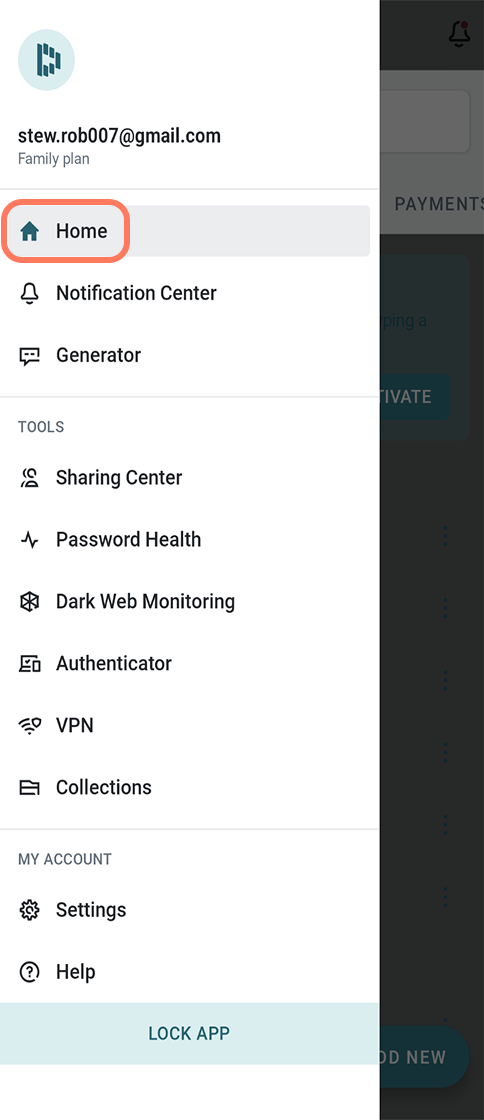Click the Help question mark icon
Image resolution: width=484 pixels, height=1120 pixels.
(29, 972)
